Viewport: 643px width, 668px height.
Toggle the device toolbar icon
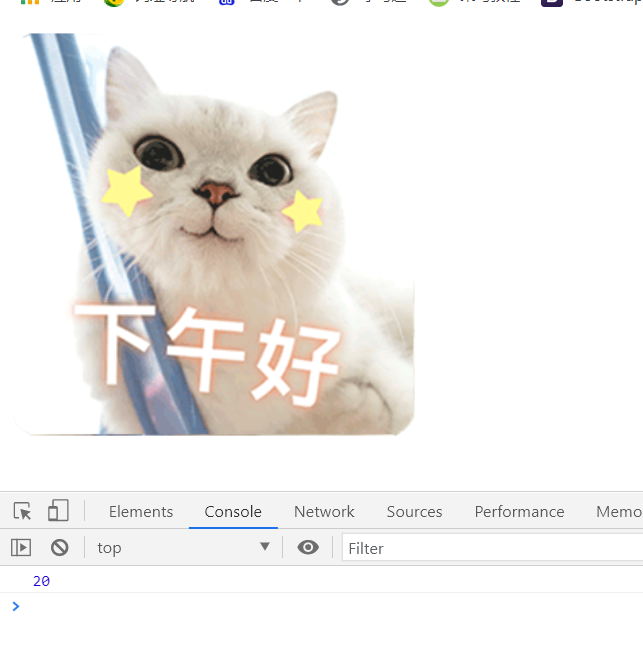(x=58, y=510)
